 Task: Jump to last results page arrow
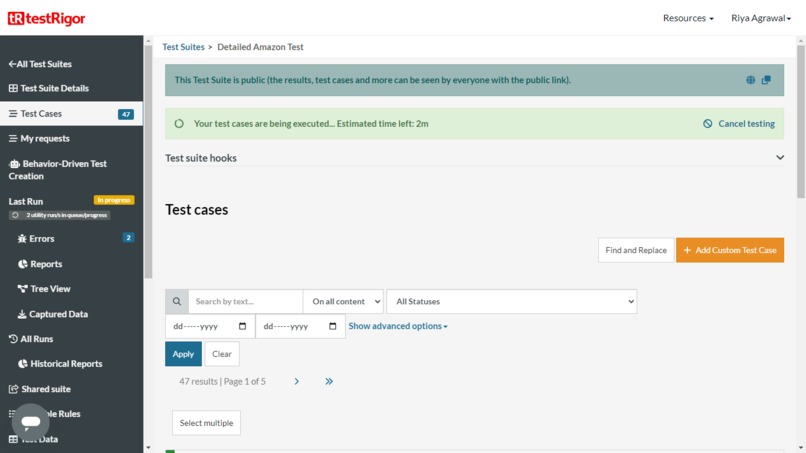pos(329,381)
